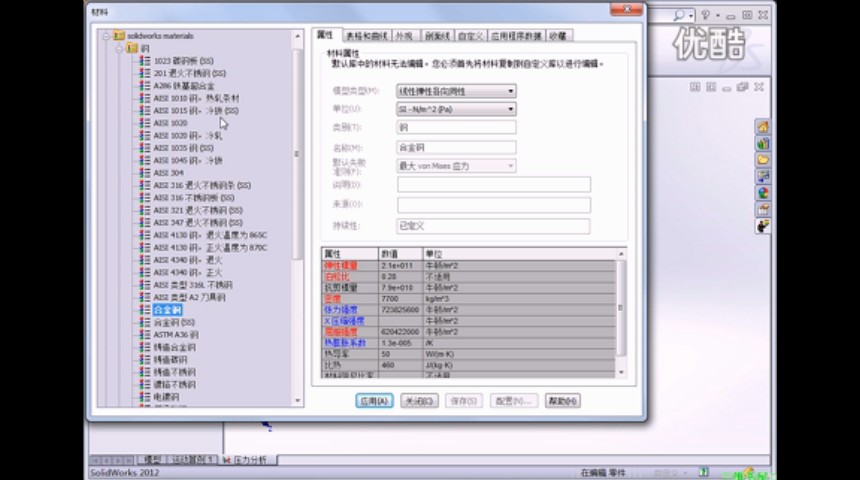860x480 pixels.
Task: Click the 弹性模量 elastic modulus value 2.1e+011
Action: coord(400,266)
